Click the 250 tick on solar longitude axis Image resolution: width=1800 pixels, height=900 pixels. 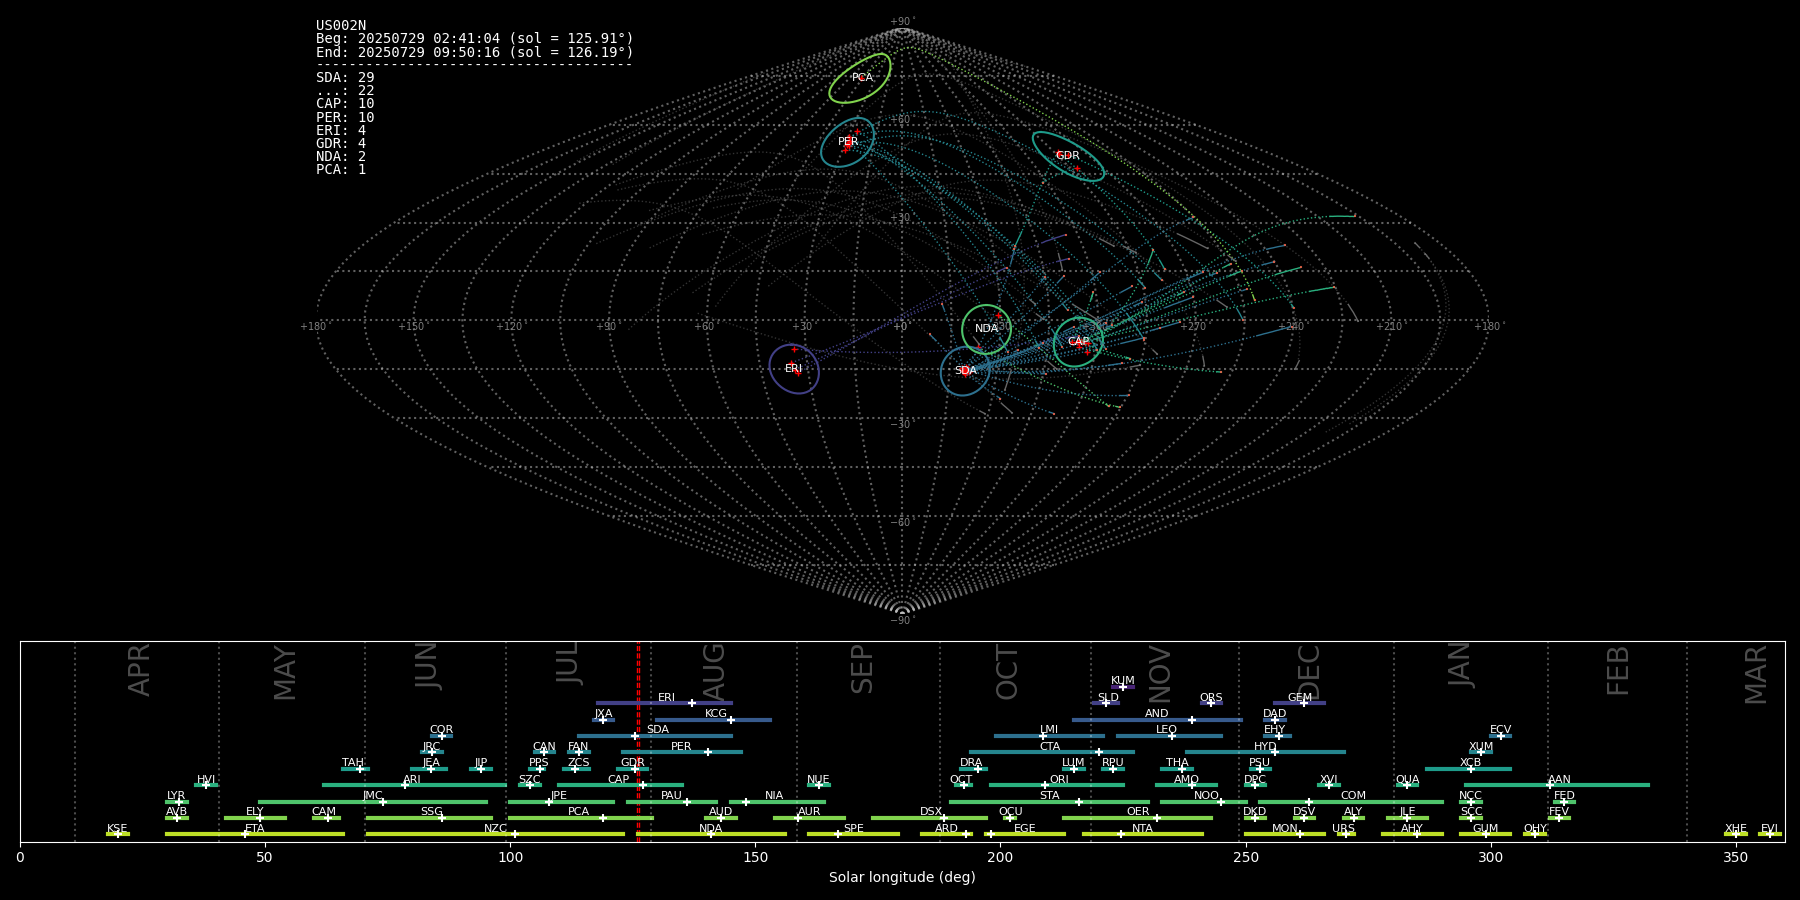coord(1245,857)
